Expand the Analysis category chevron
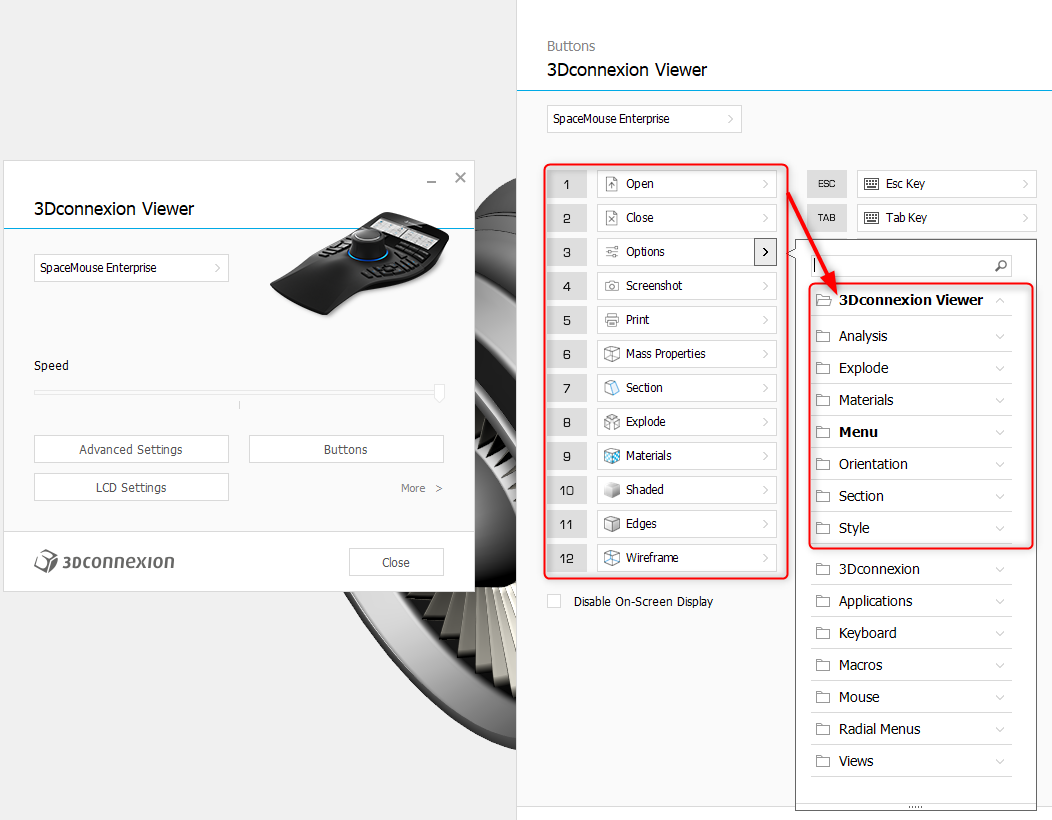 pyautogui.click(x=1000, y=336)
